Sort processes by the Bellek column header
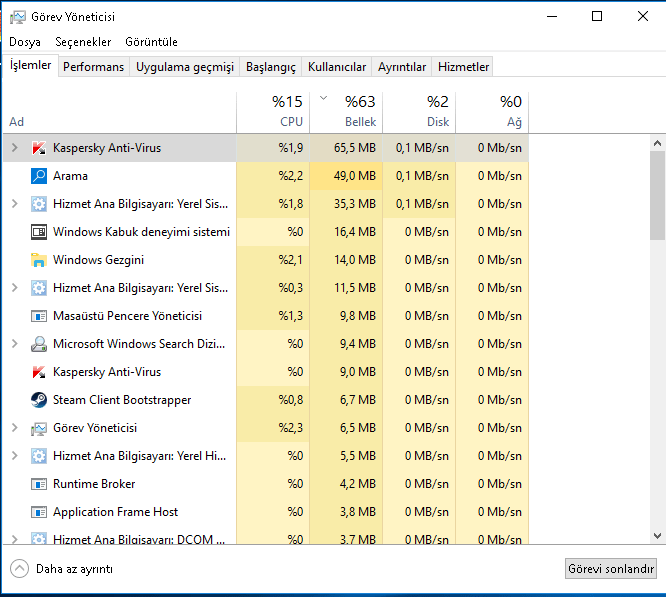 tap(346, 112)
